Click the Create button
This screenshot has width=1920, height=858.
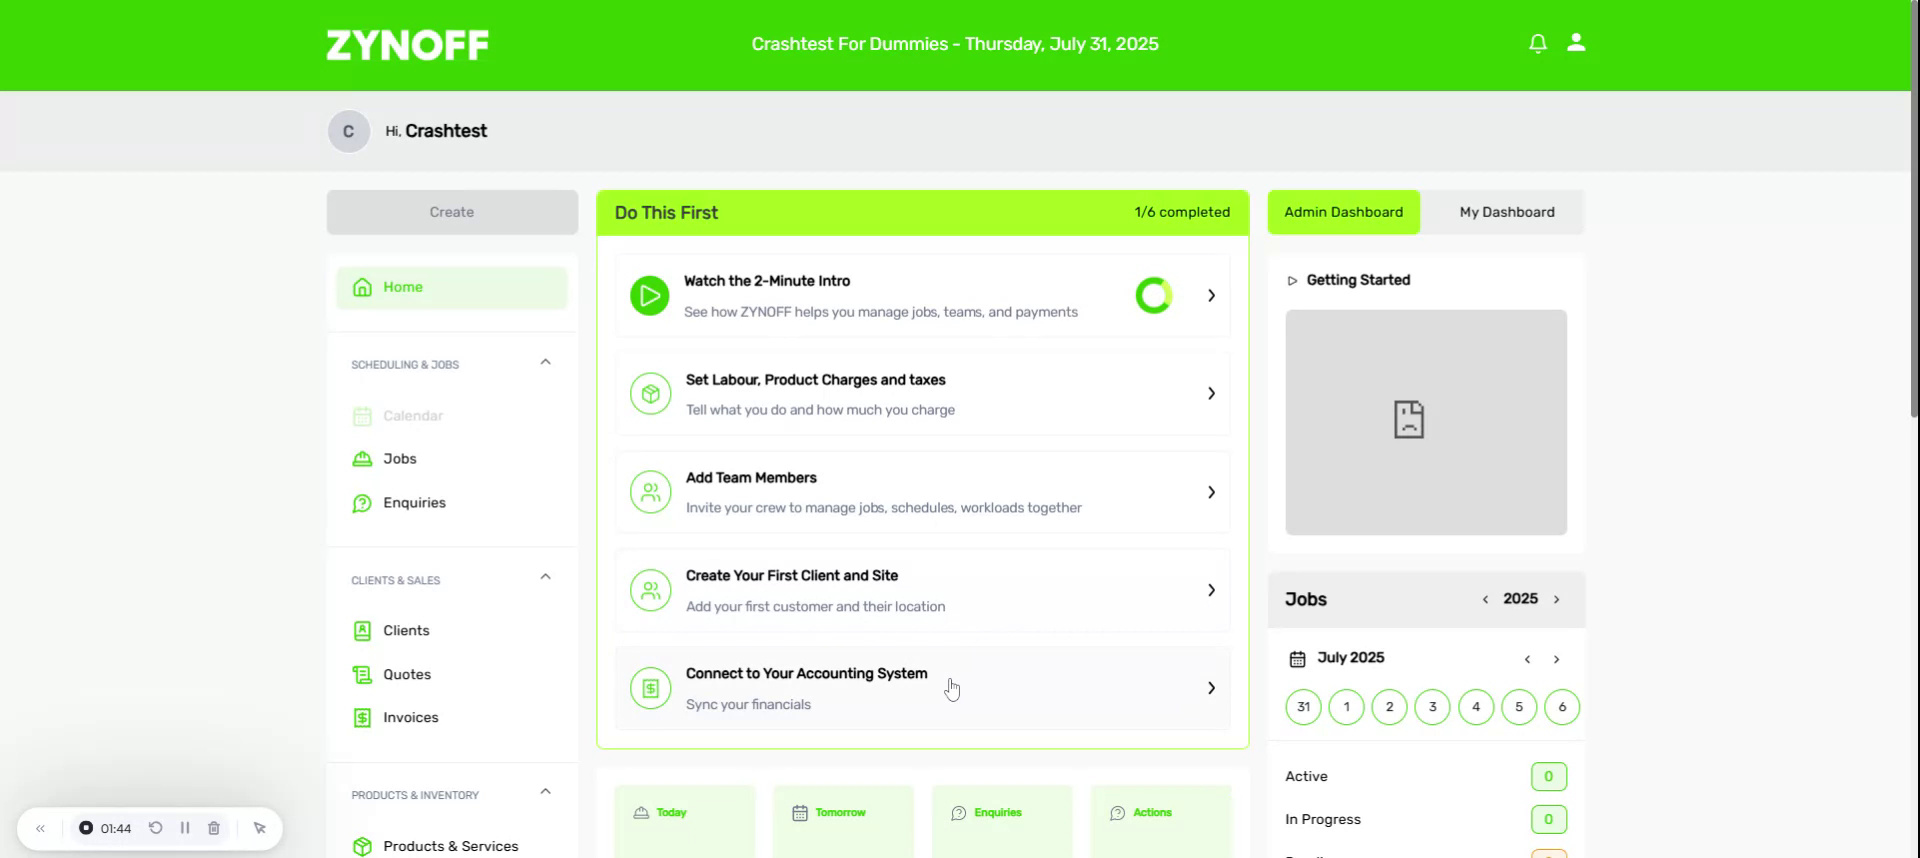coord(452,212)
